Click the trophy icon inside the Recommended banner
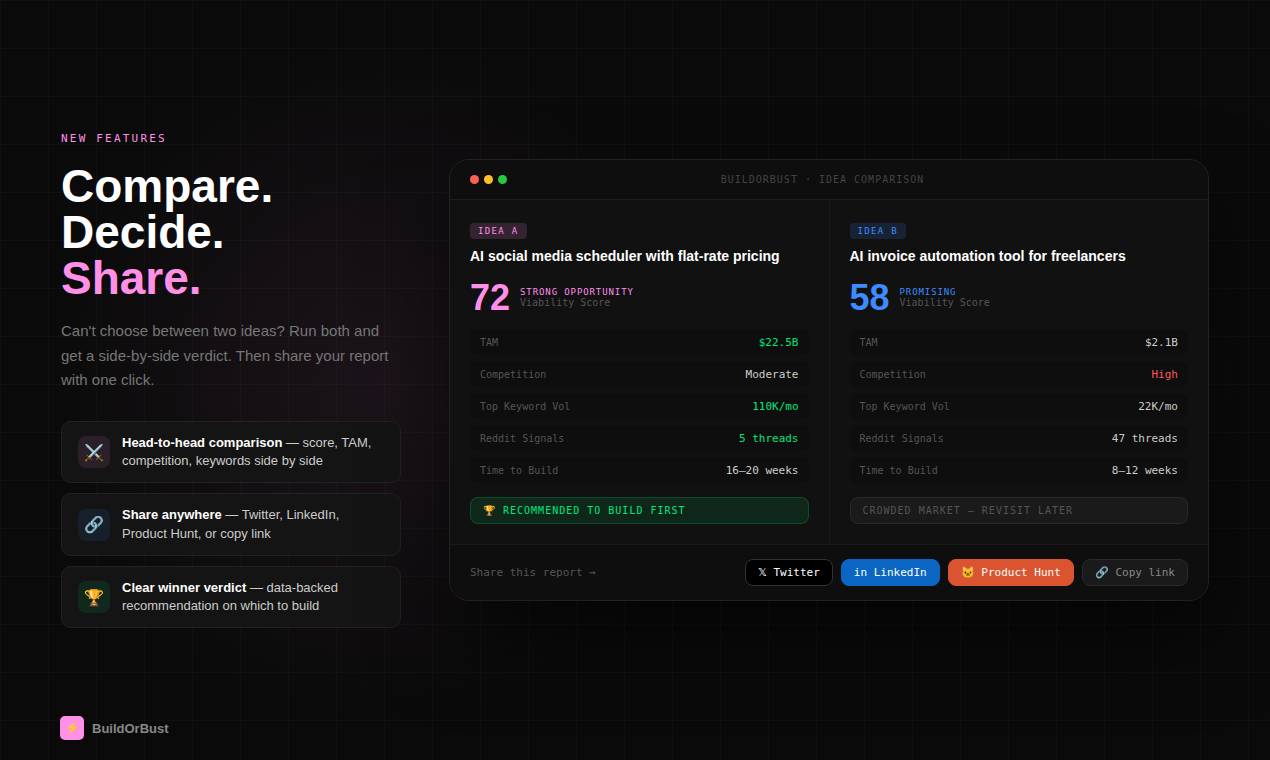1270x760 pixels. tap(489, 510)
